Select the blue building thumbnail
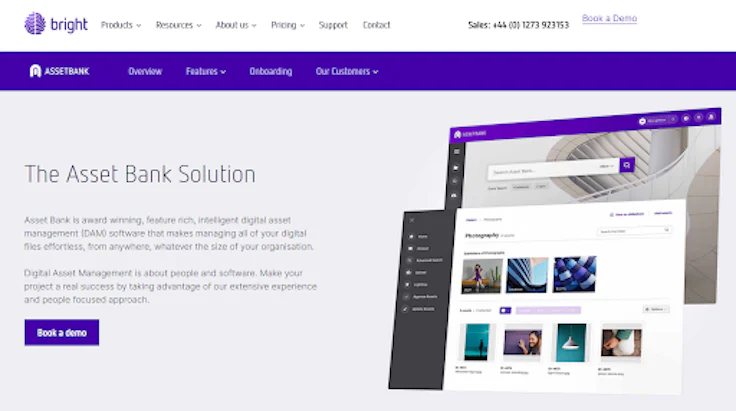Screen dimensions: 736x411 [x=527, y=275]
